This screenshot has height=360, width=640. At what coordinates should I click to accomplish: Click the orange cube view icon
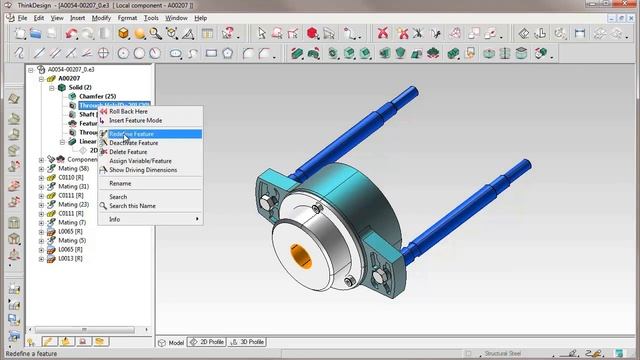pyautogui.click(x=123, y=33)
